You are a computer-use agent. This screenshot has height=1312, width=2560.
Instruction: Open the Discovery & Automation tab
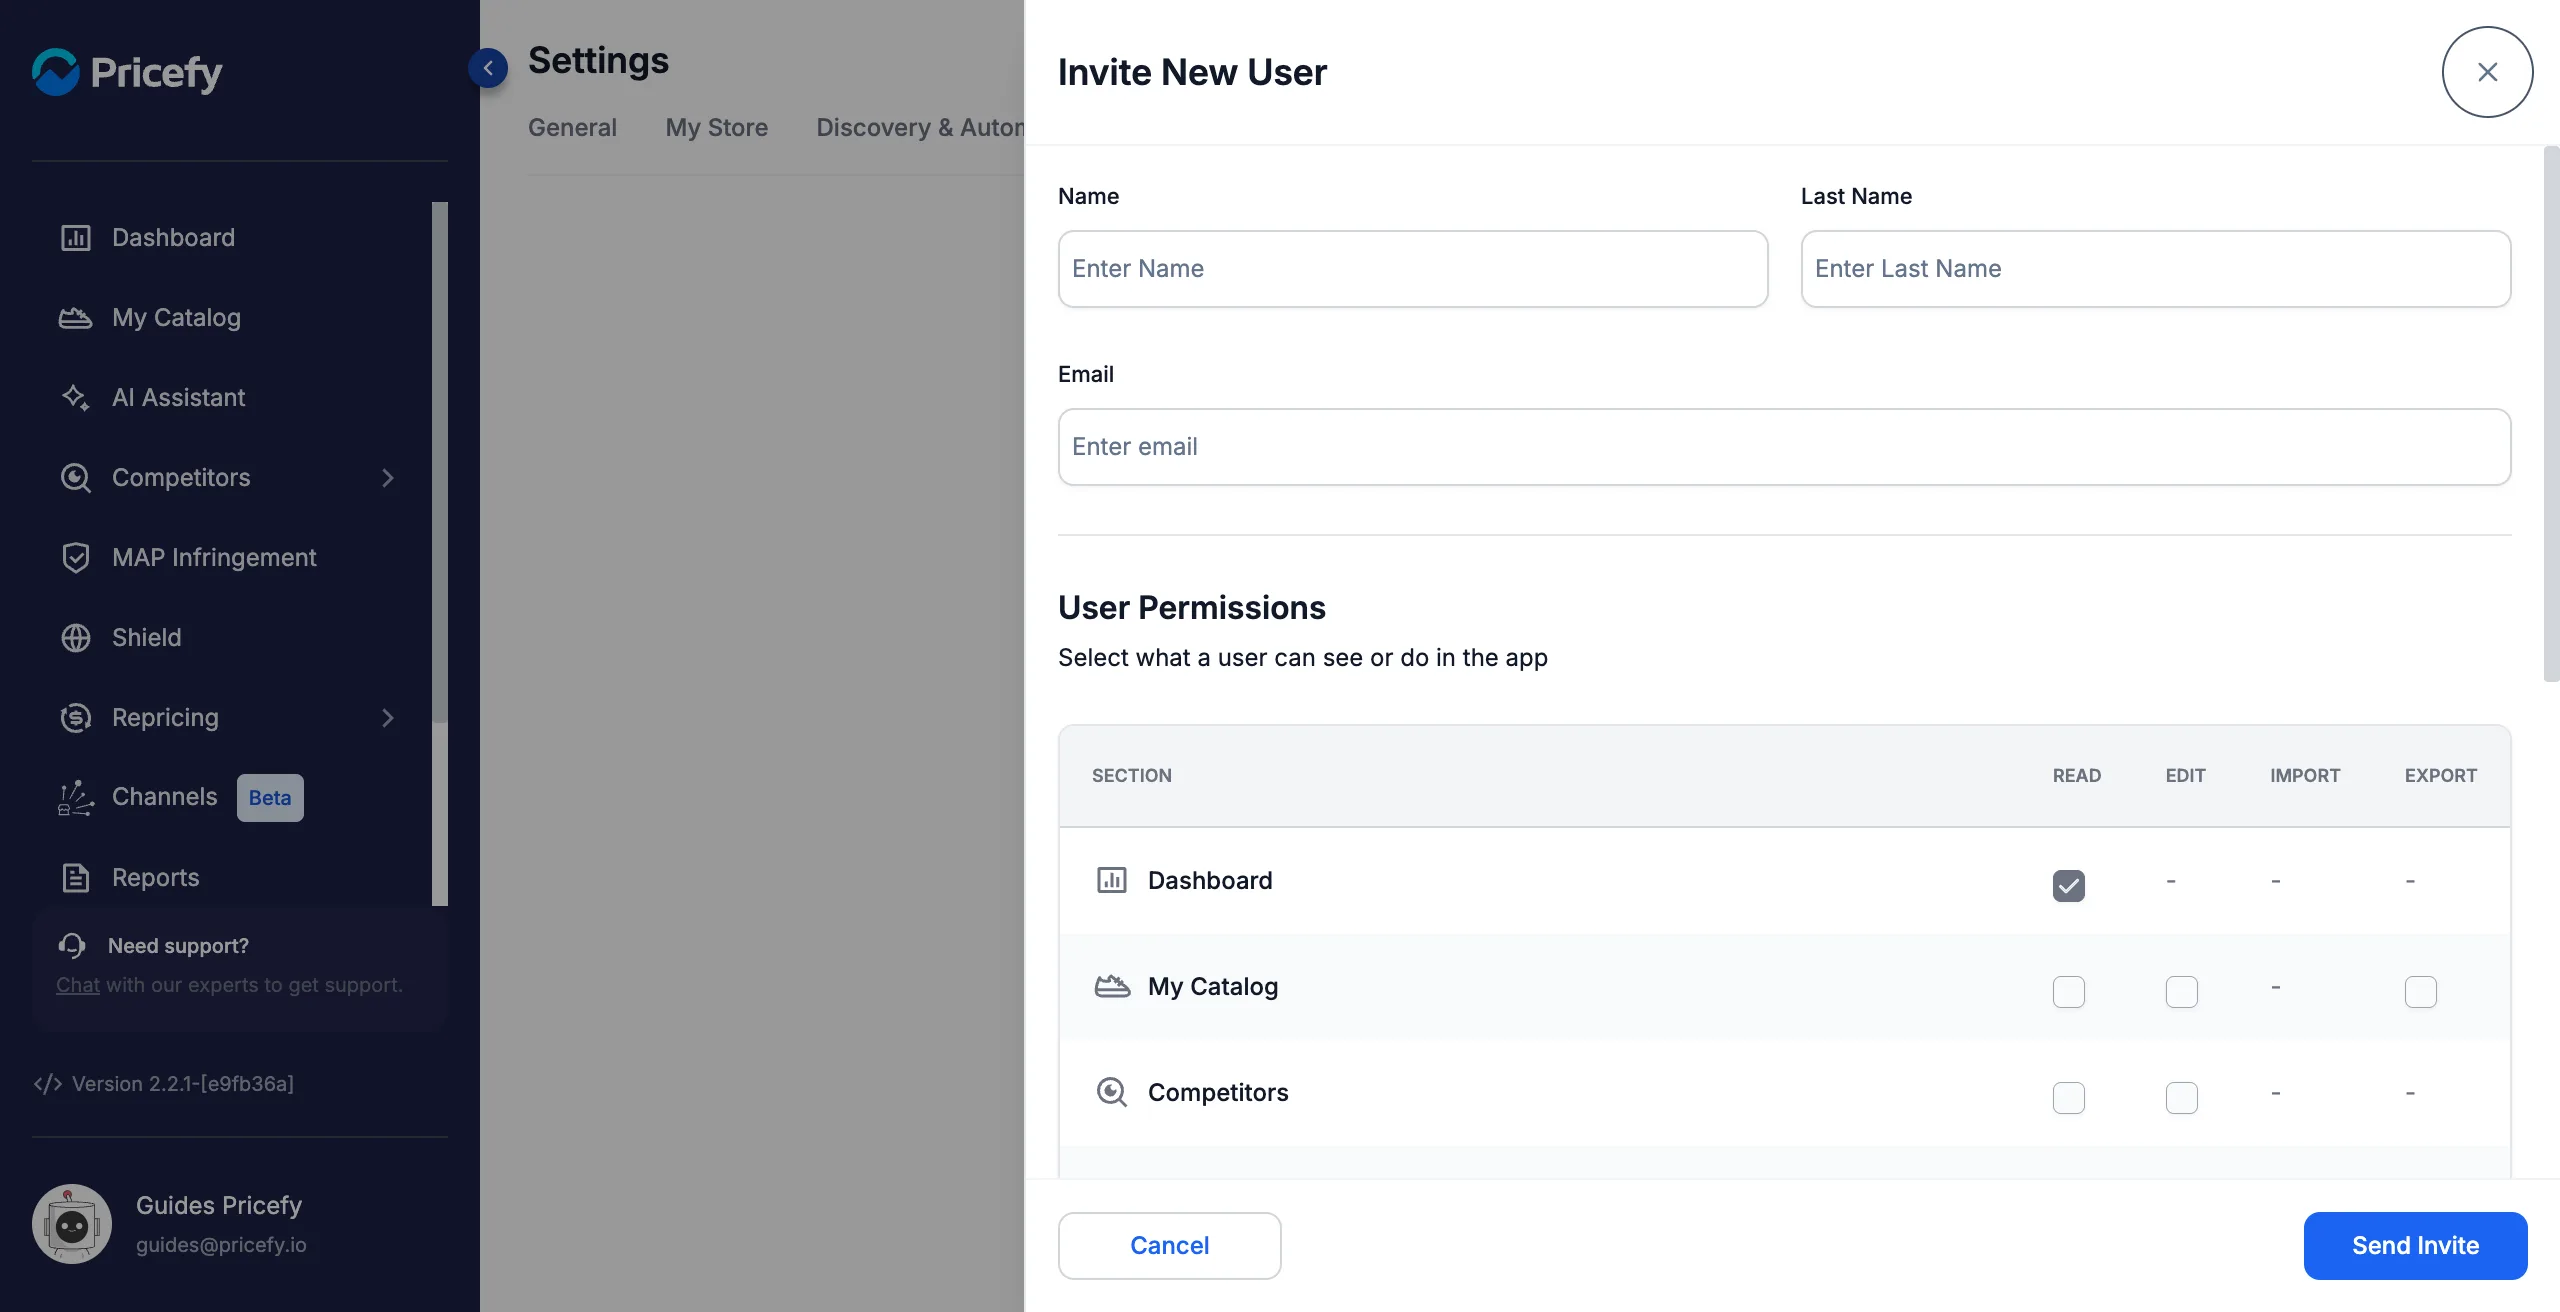pyautogui.click(x=920, y=128)
